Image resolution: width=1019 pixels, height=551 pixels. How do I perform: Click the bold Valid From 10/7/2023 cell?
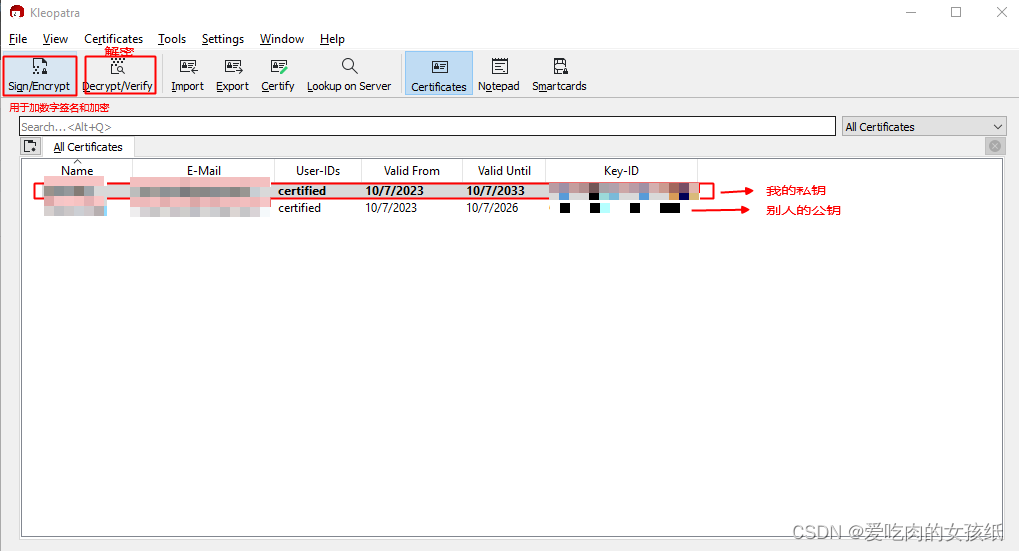point(394,191)
